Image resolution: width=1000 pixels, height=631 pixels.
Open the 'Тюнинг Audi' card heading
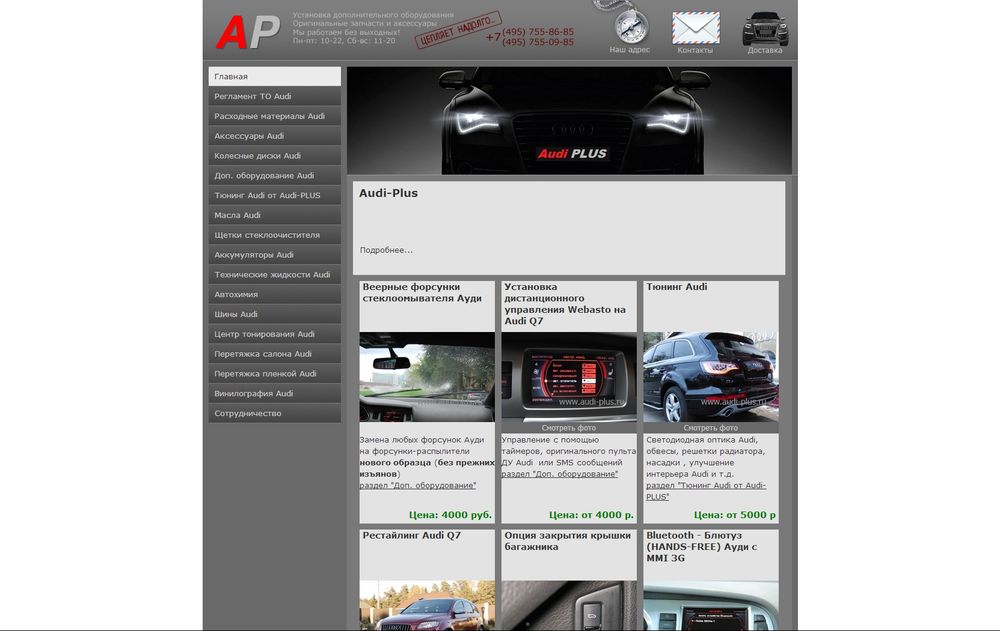point(677,287)
